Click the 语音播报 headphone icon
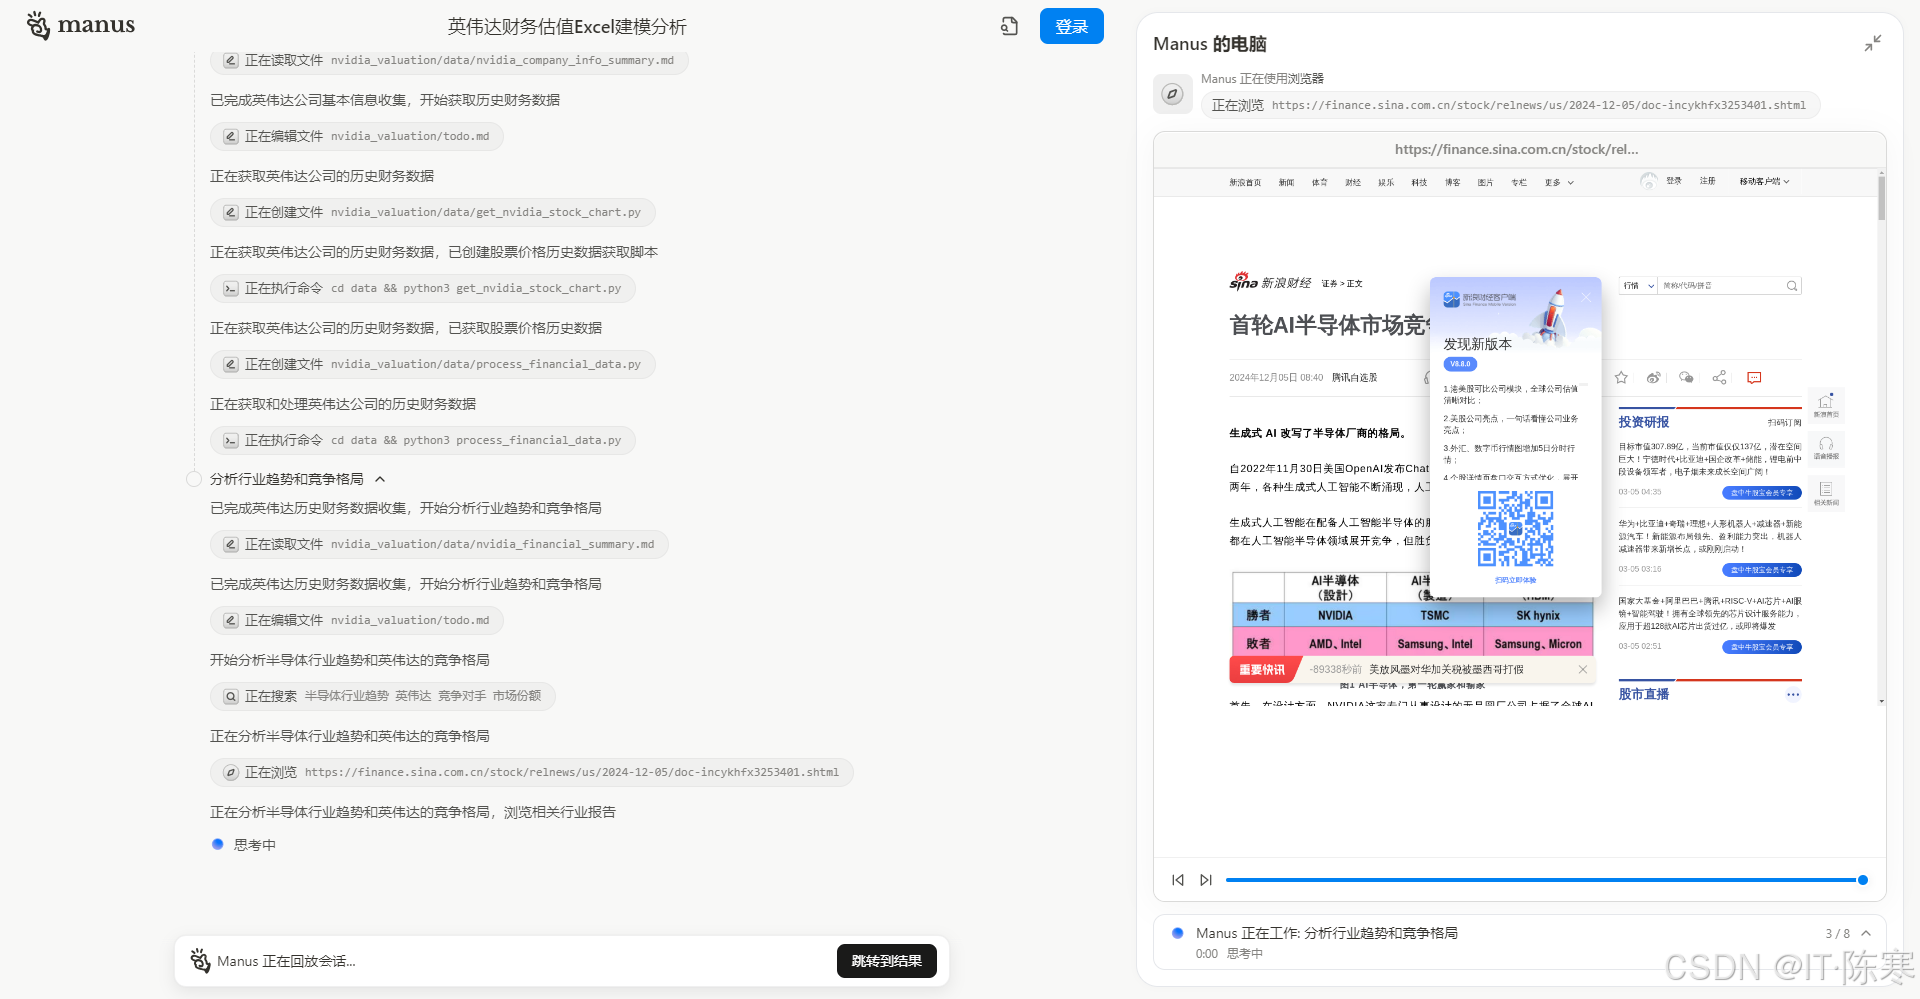This screenshot has height=999, width=1920. (1826, 448)
